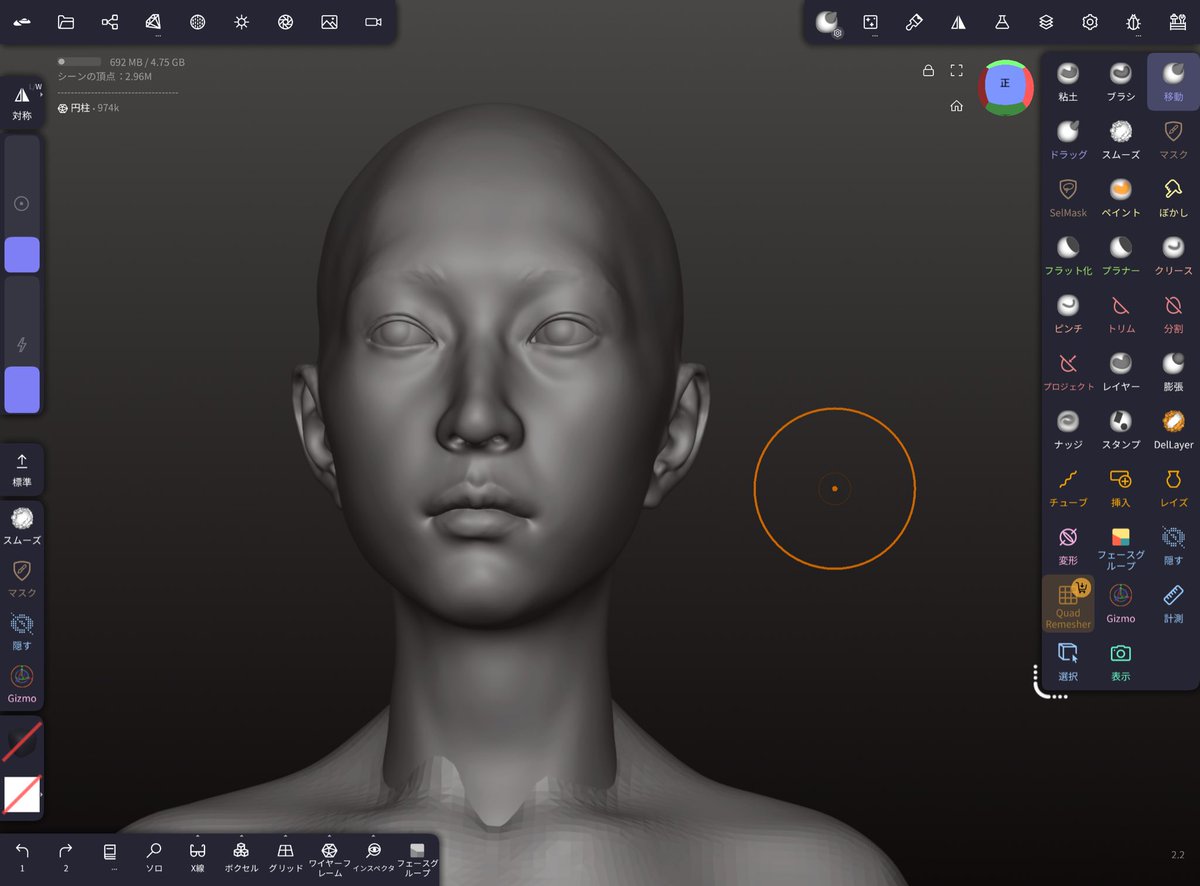Open the background image menu
Screen dimensions: 1200x886
329,22
